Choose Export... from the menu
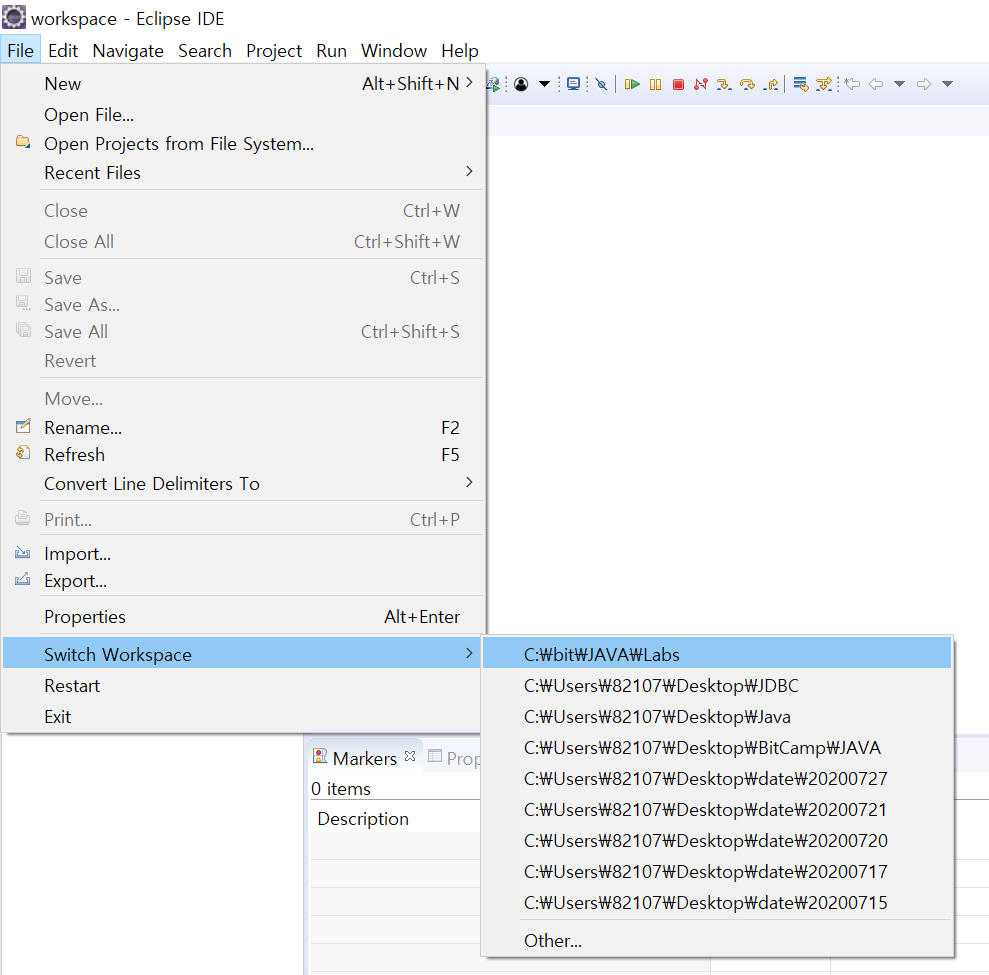Viewport: 989px width, 975px height. click(x=243, y=581)
